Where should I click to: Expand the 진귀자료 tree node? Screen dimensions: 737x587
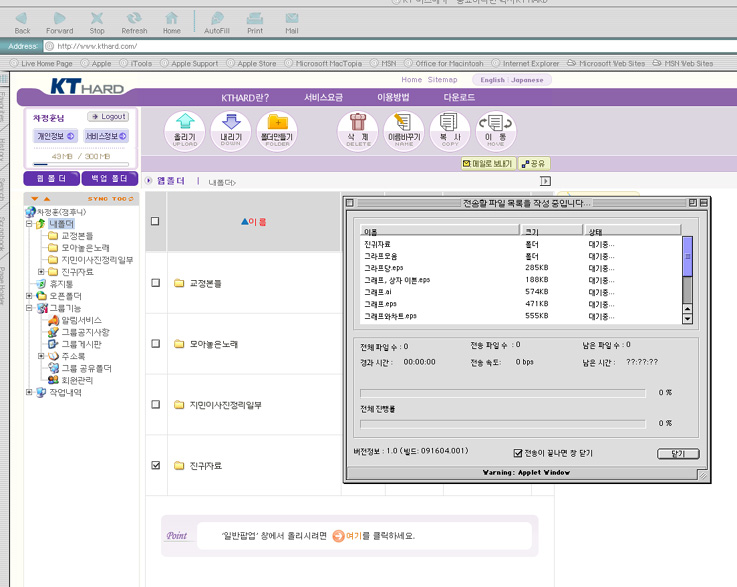point(41,272)
